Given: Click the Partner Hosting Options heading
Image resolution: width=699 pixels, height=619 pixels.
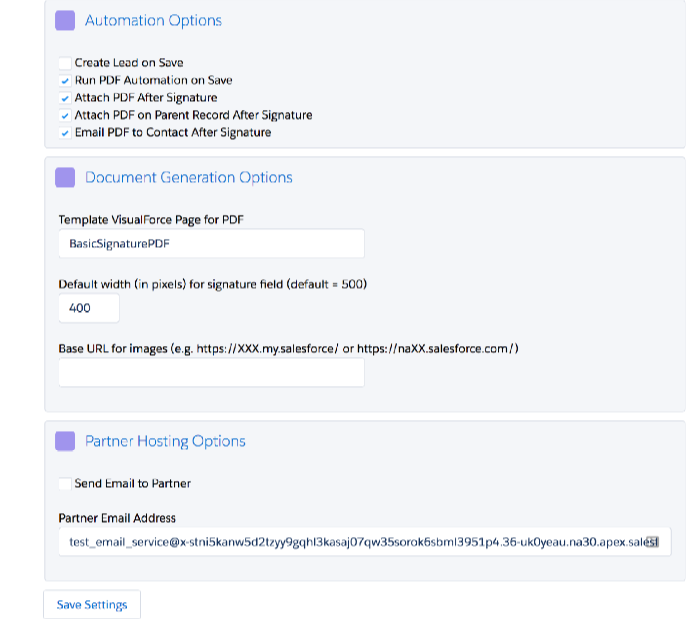Looking at the screenshot, I should [165, 441].
